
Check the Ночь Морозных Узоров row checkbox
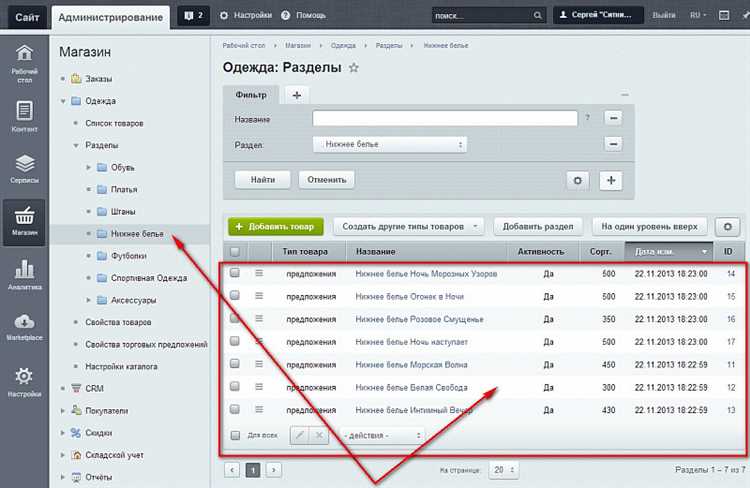coord(234,273)
